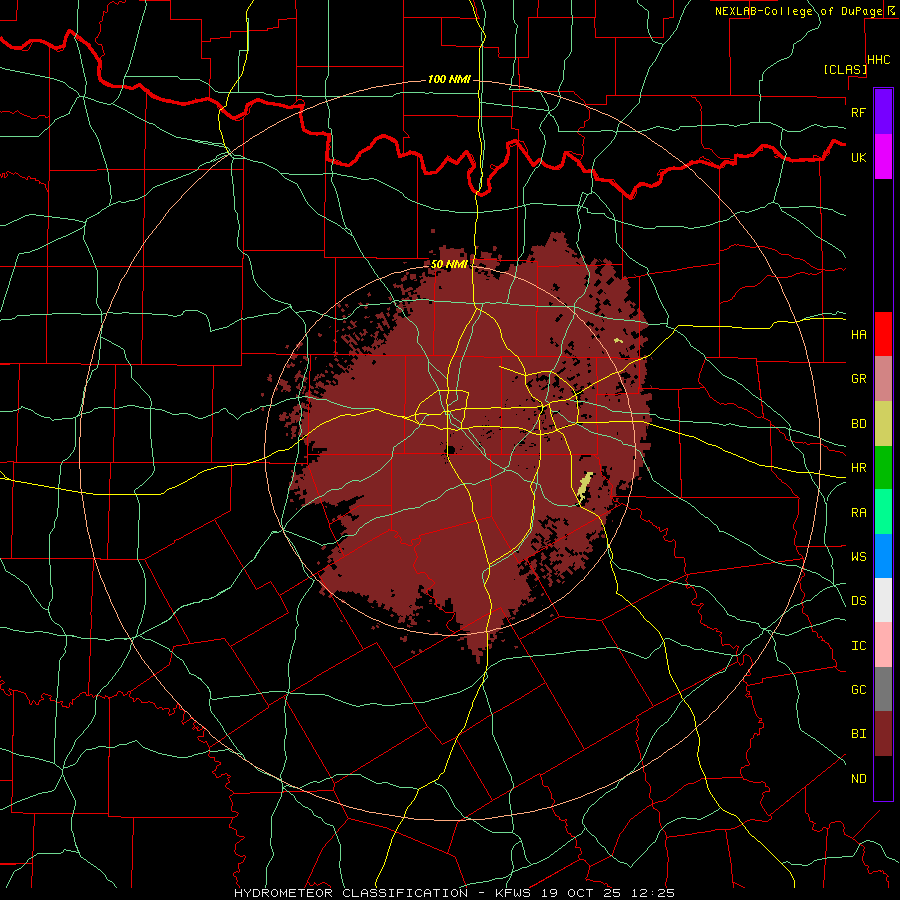The height and width of the screenshot is (900, 900).
Task: Click the "ND" legend label
Action: pyautogui.click(x=858, y=779)
